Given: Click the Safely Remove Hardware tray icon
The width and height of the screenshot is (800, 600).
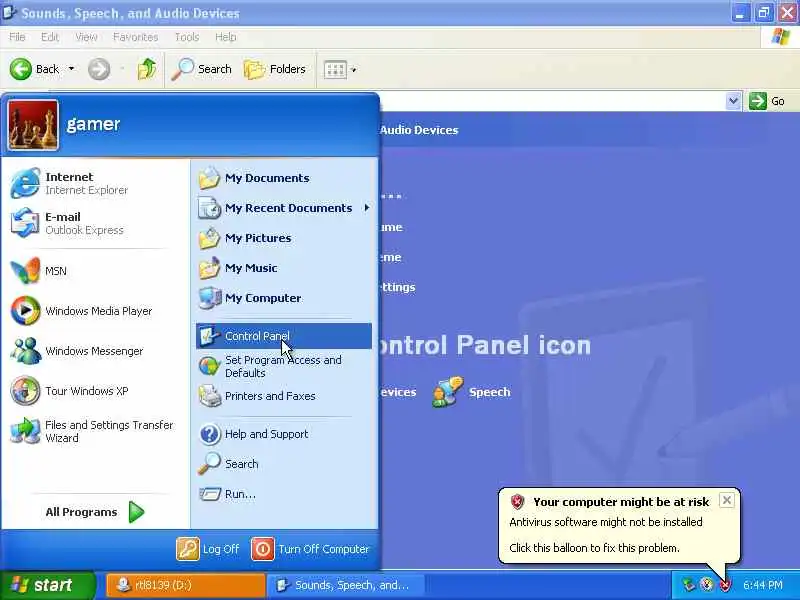Looking at the screenshot, I should [689, 585].
